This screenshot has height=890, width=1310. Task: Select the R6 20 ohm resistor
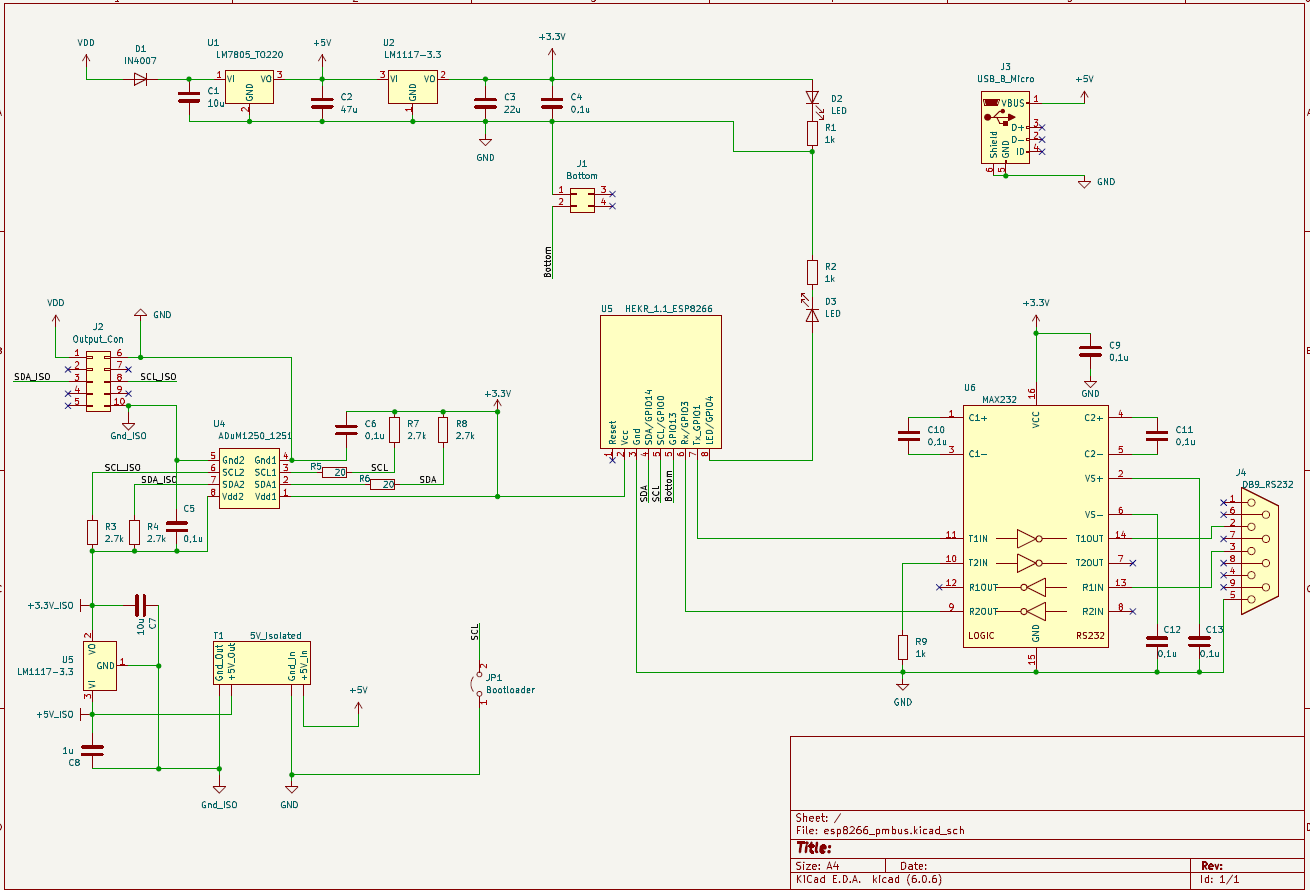[x=383, y=484]
